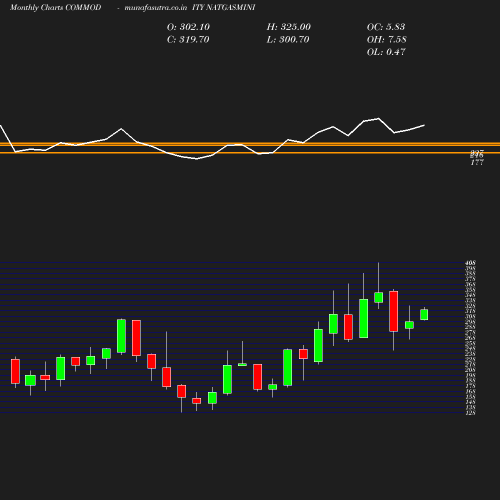Image resolution: width=500 pixels, height=500 pixels.
Task: Click the '177' indicator scale label
Action: pos(477,163)
